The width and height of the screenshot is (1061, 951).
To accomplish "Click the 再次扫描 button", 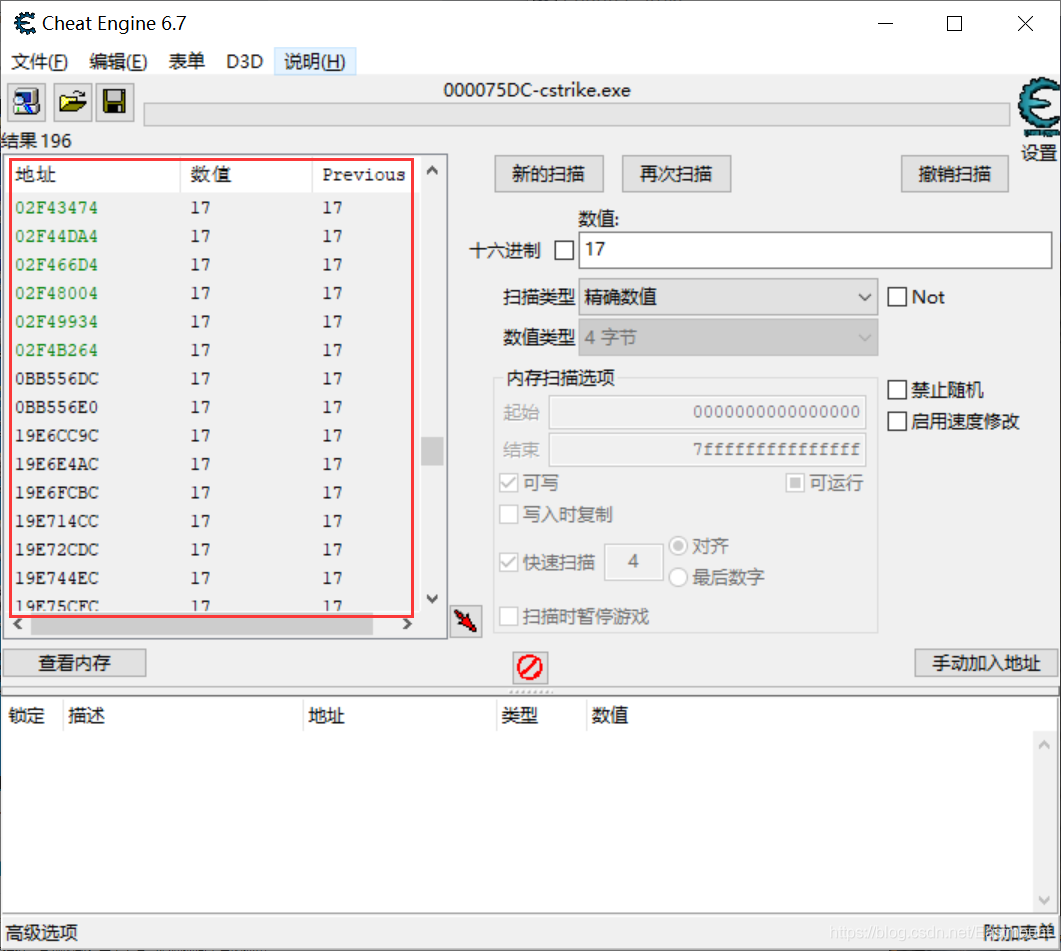I will (676, 174).
